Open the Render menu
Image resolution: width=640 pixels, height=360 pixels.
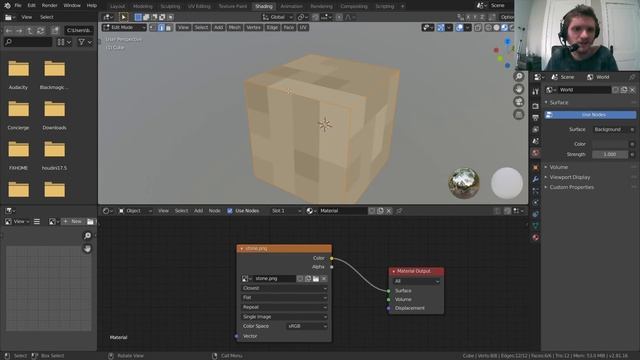(49, 6)
